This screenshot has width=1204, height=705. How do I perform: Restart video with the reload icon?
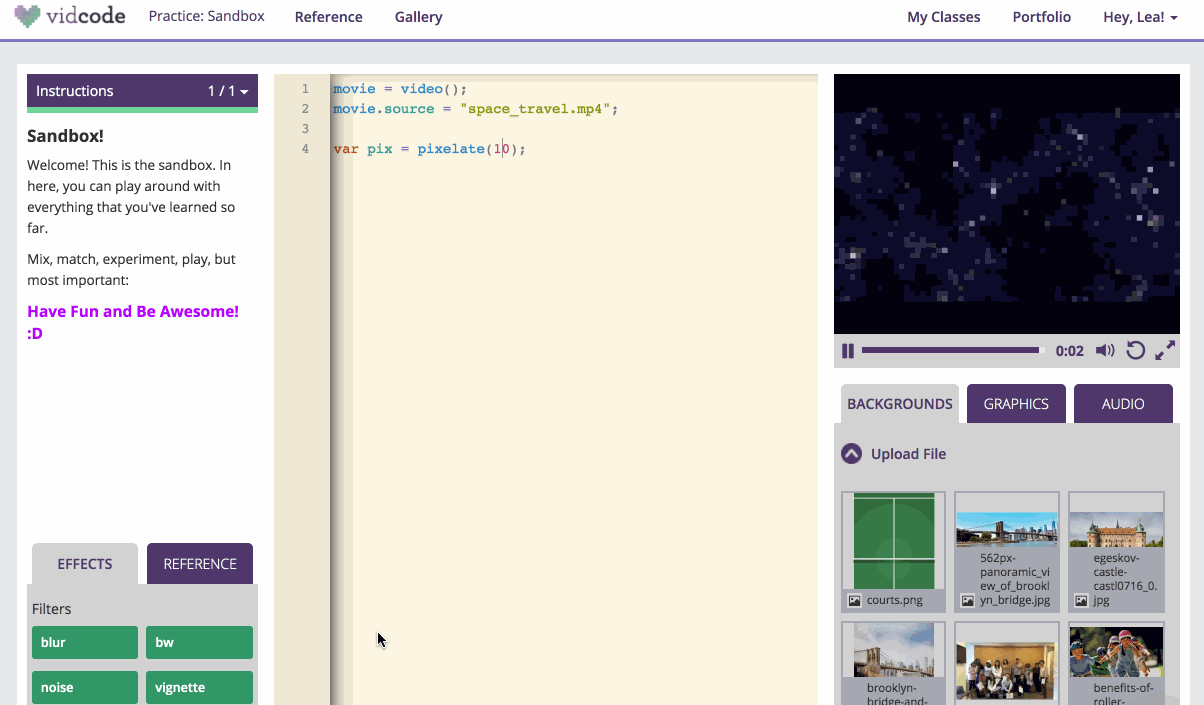(x=1135, y=350)
